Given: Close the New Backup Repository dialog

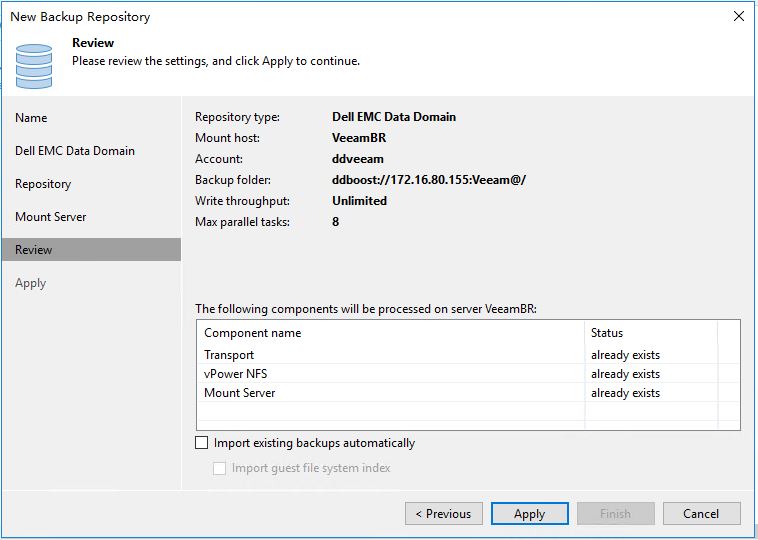Looking at the screenshot, I should coord(738,16).
